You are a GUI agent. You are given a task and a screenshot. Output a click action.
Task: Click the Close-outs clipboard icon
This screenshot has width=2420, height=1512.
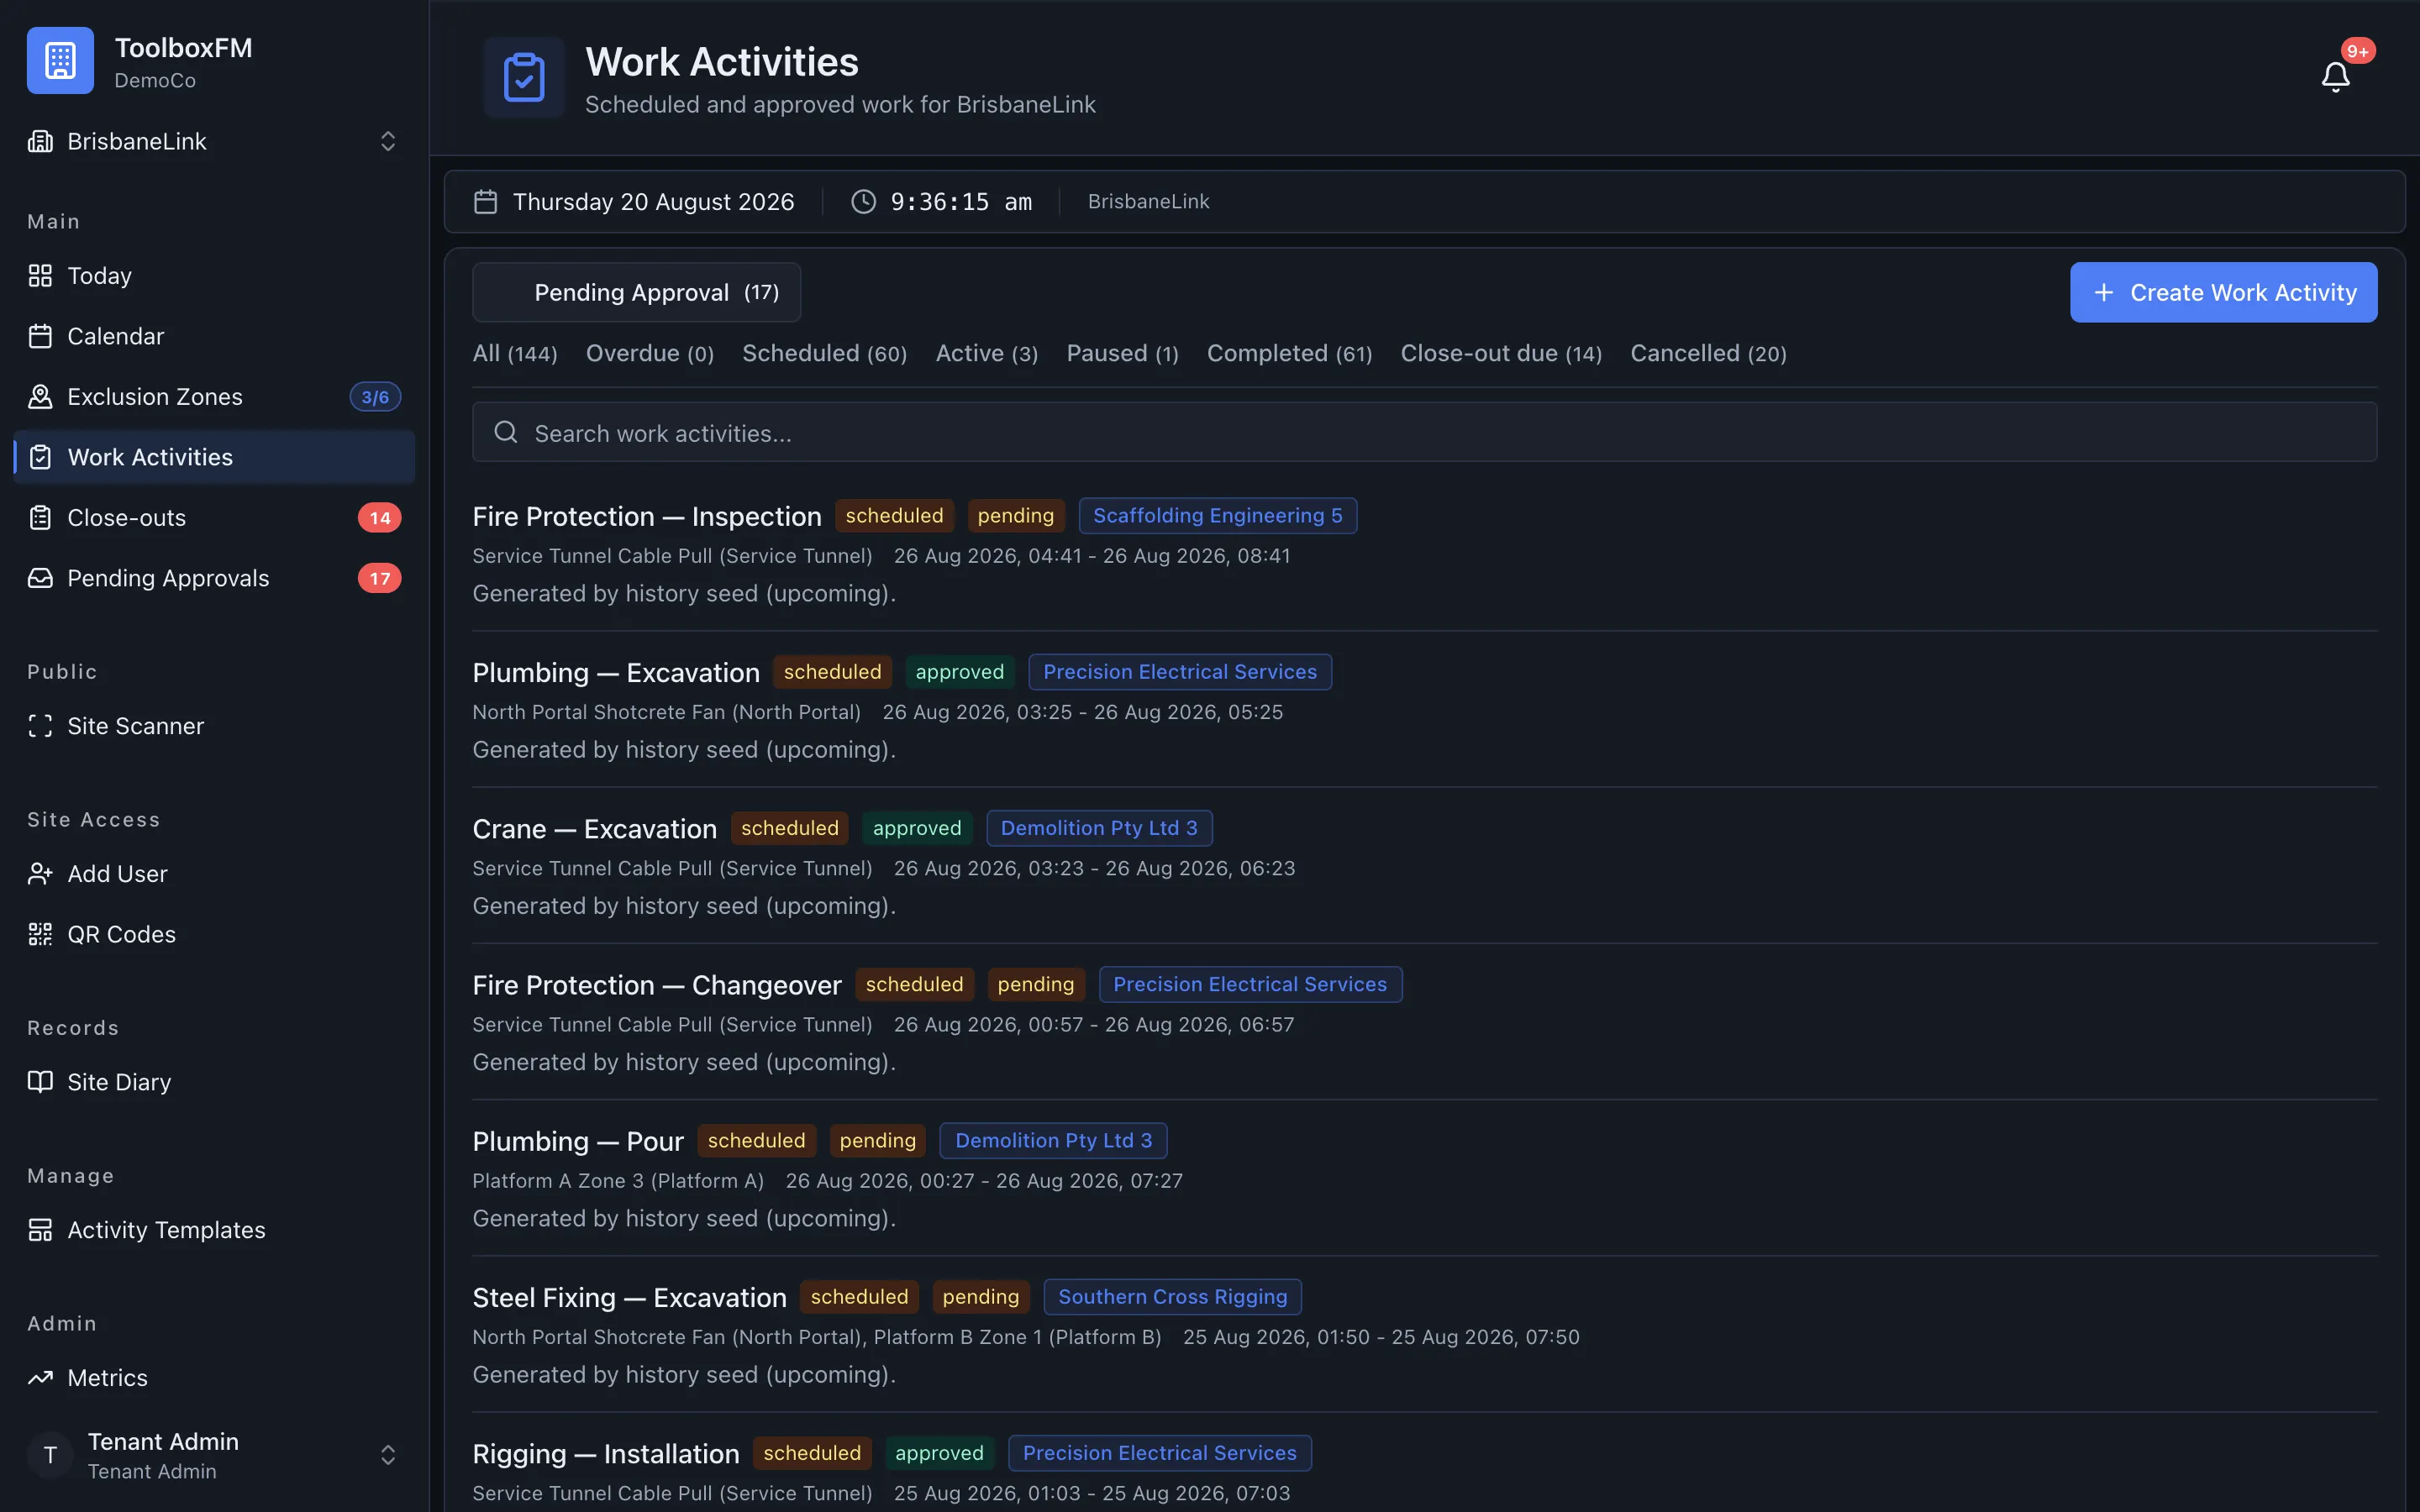point(40,517)
